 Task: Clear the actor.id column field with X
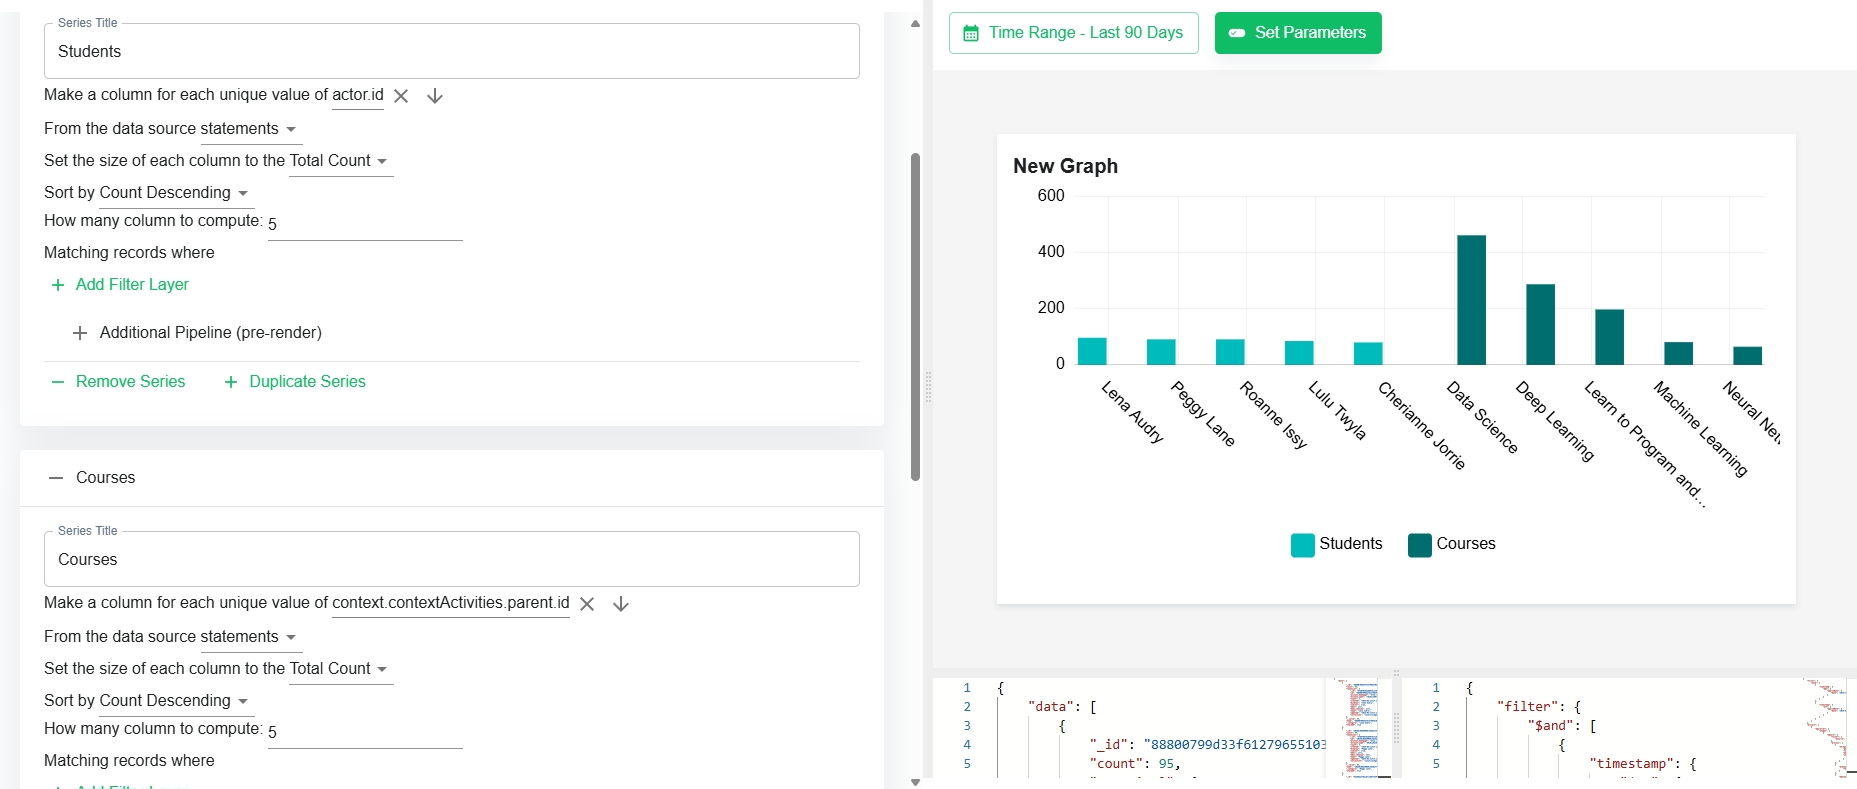(x=401, y=96)
